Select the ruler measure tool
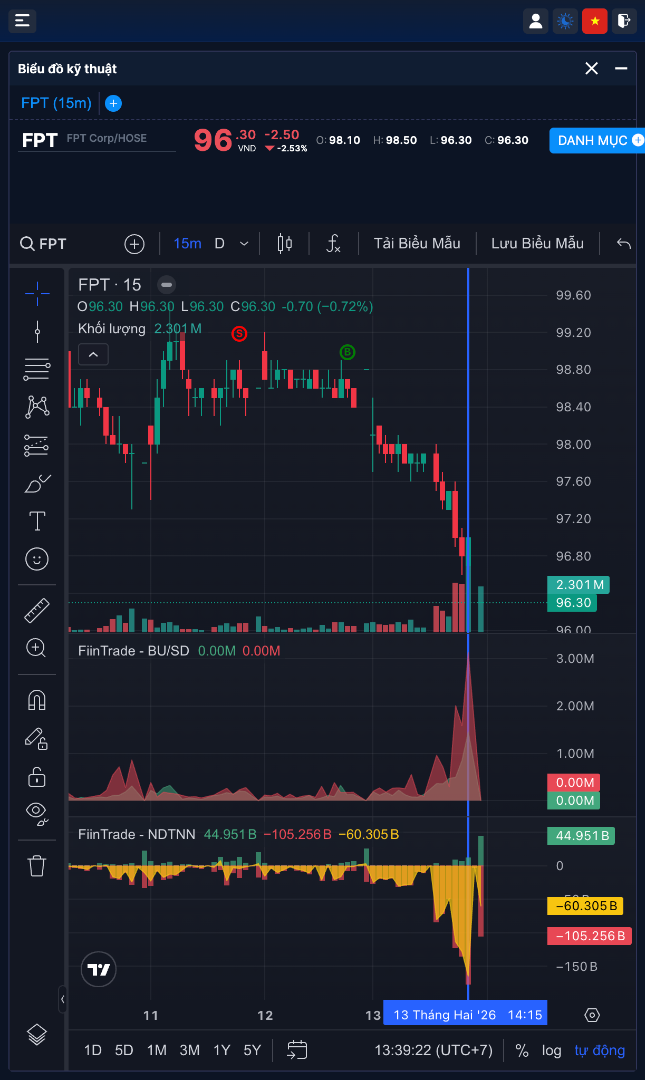The height and width of the screenshot is (1080, 645). 37,610
